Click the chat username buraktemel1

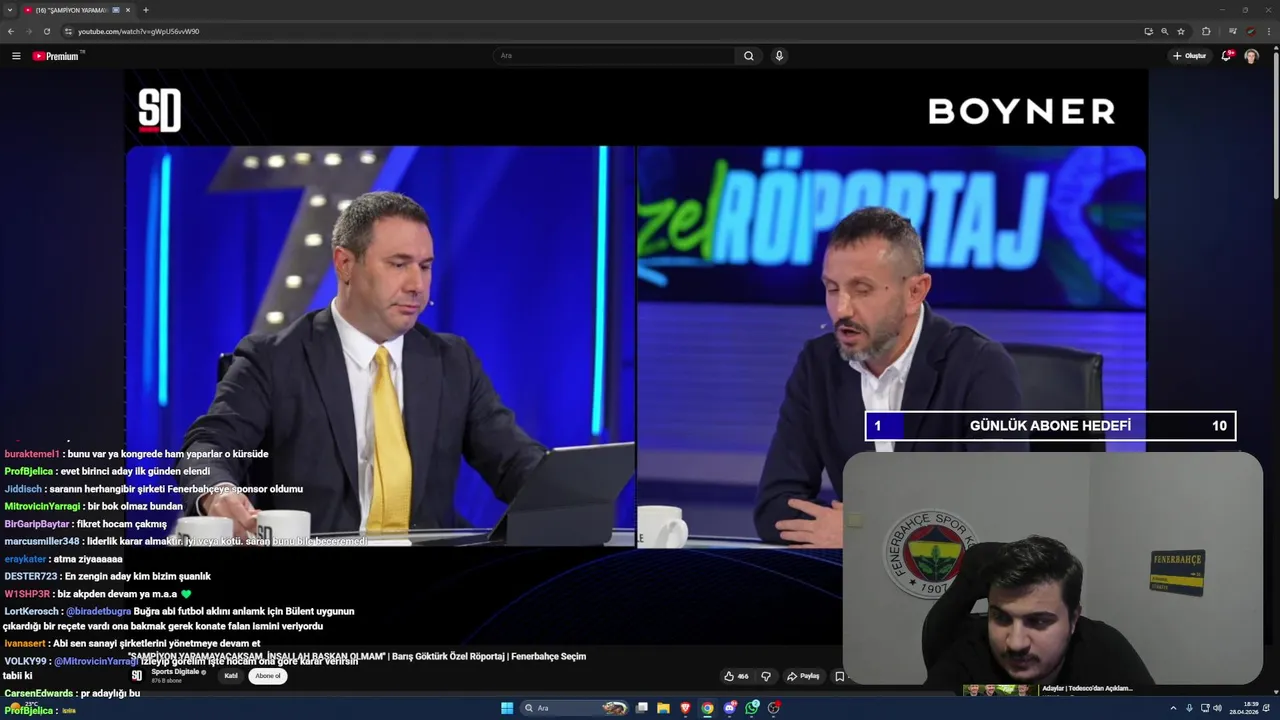31,454
